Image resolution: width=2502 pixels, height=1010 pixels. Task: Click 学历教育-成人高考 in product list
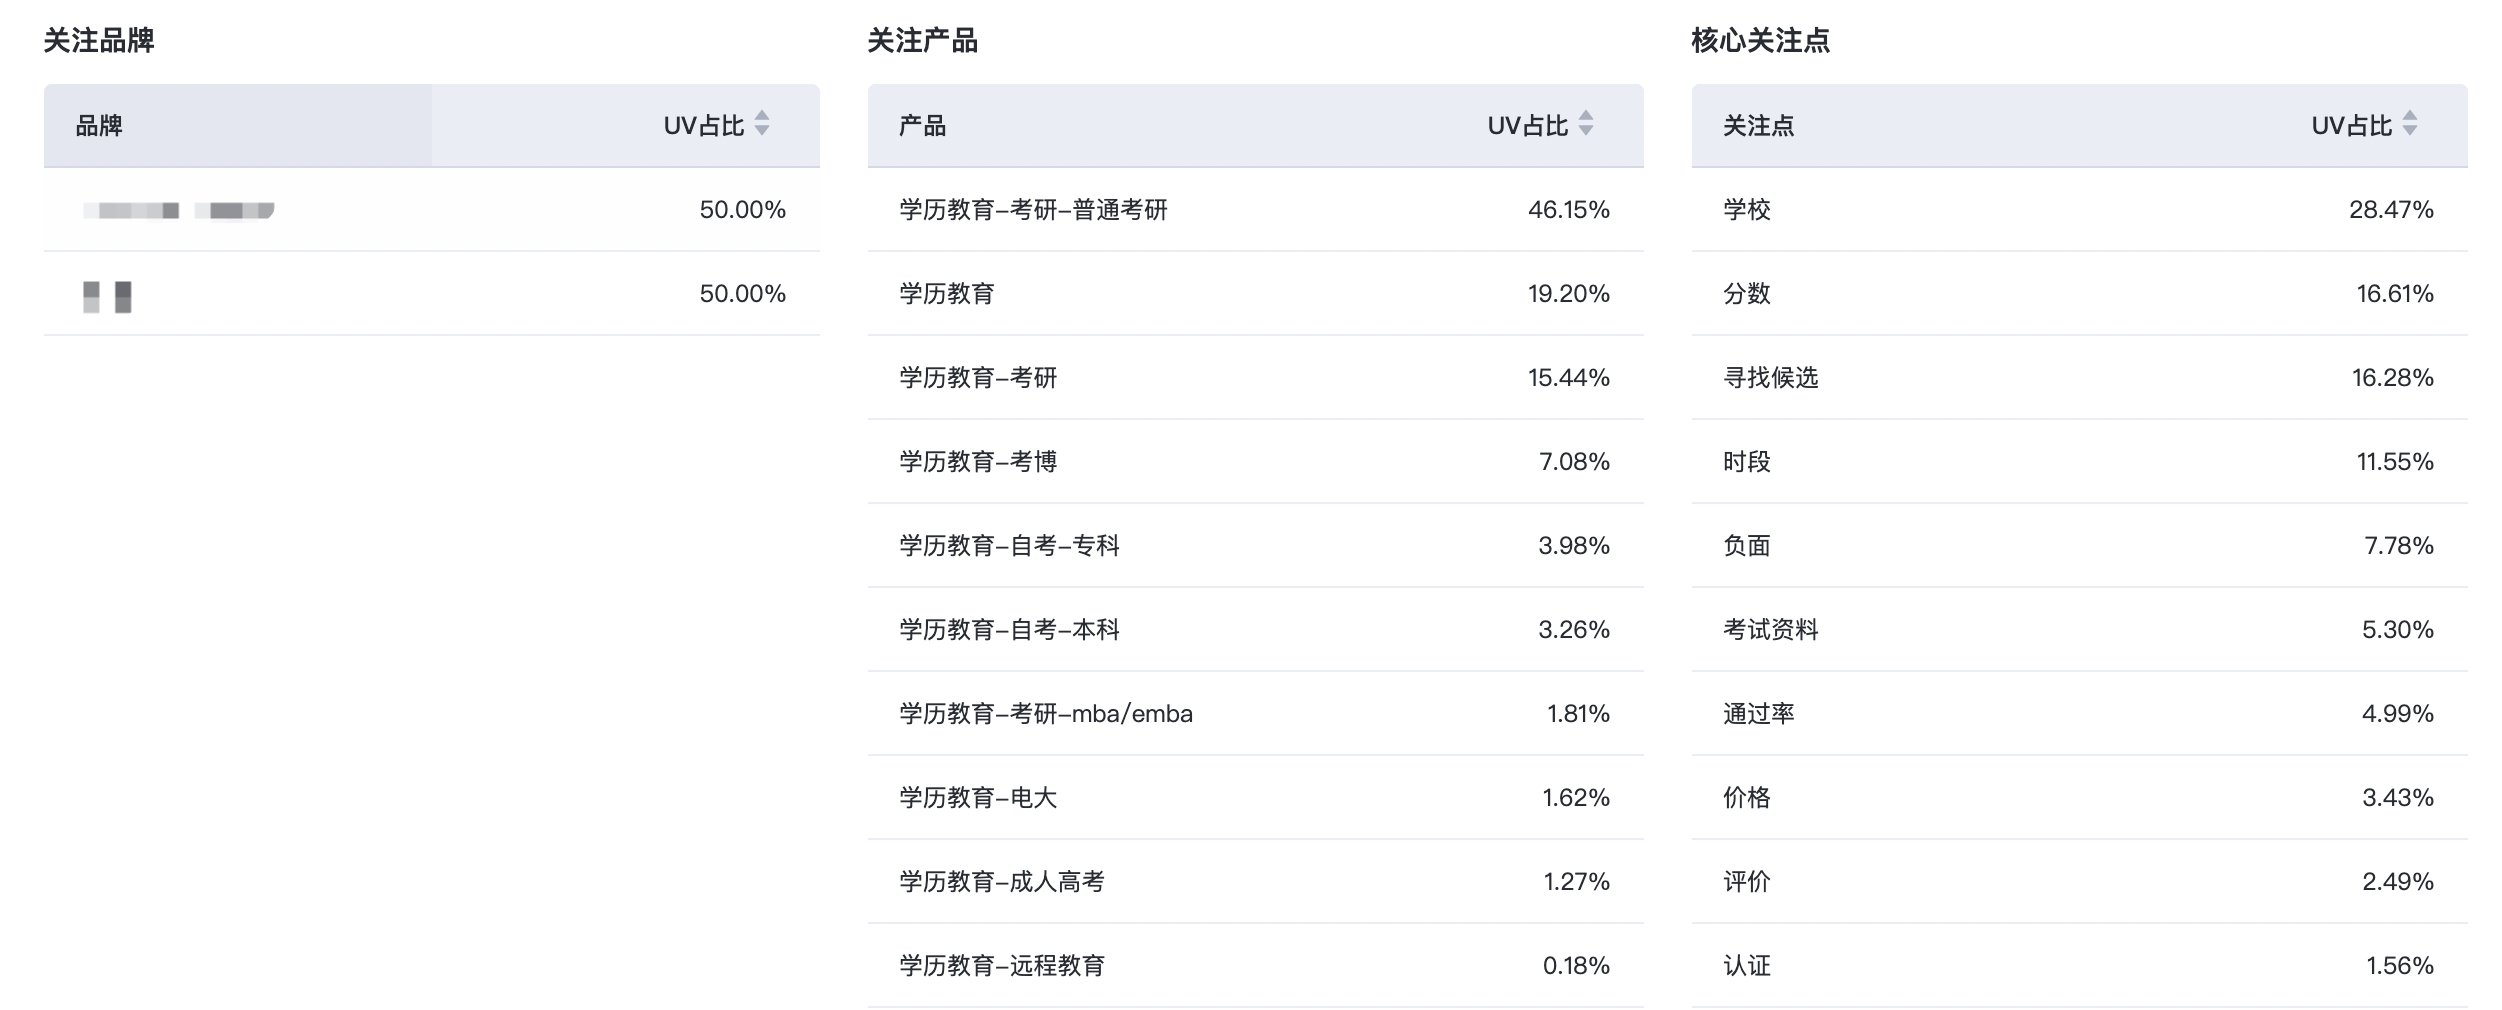coord(1002,882)
